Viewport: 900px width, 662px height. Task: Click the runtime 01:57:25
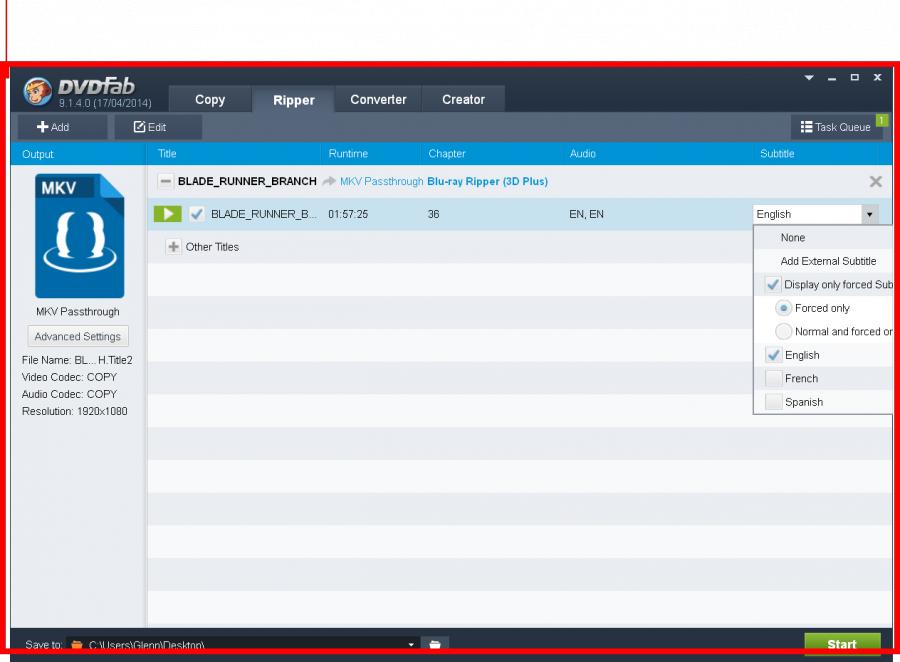(348, 214)
